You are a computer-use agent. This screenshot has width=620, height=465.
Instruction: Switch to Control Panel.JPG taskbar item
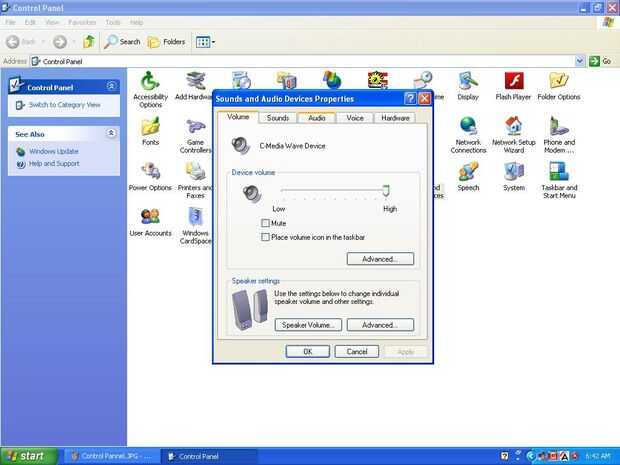click(x=112, y=456)
